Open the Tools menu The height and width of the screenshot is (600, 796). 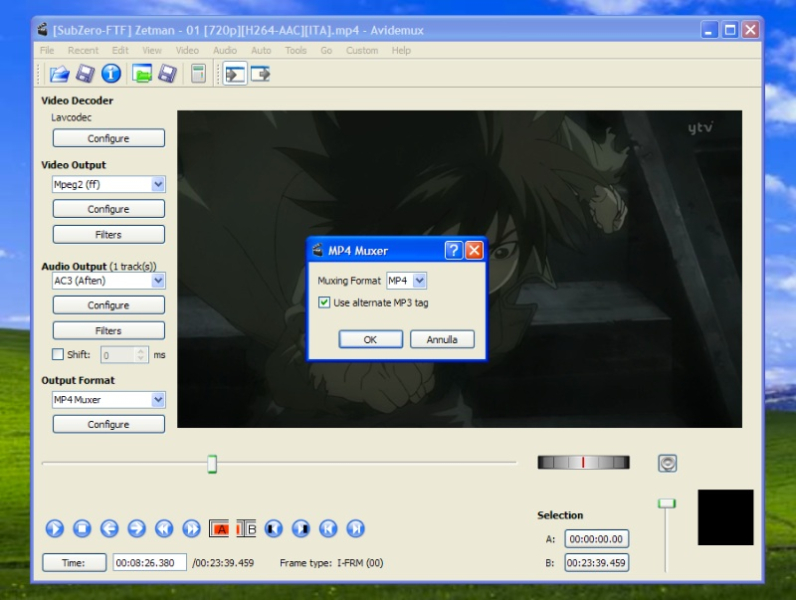tap(295, 50)
